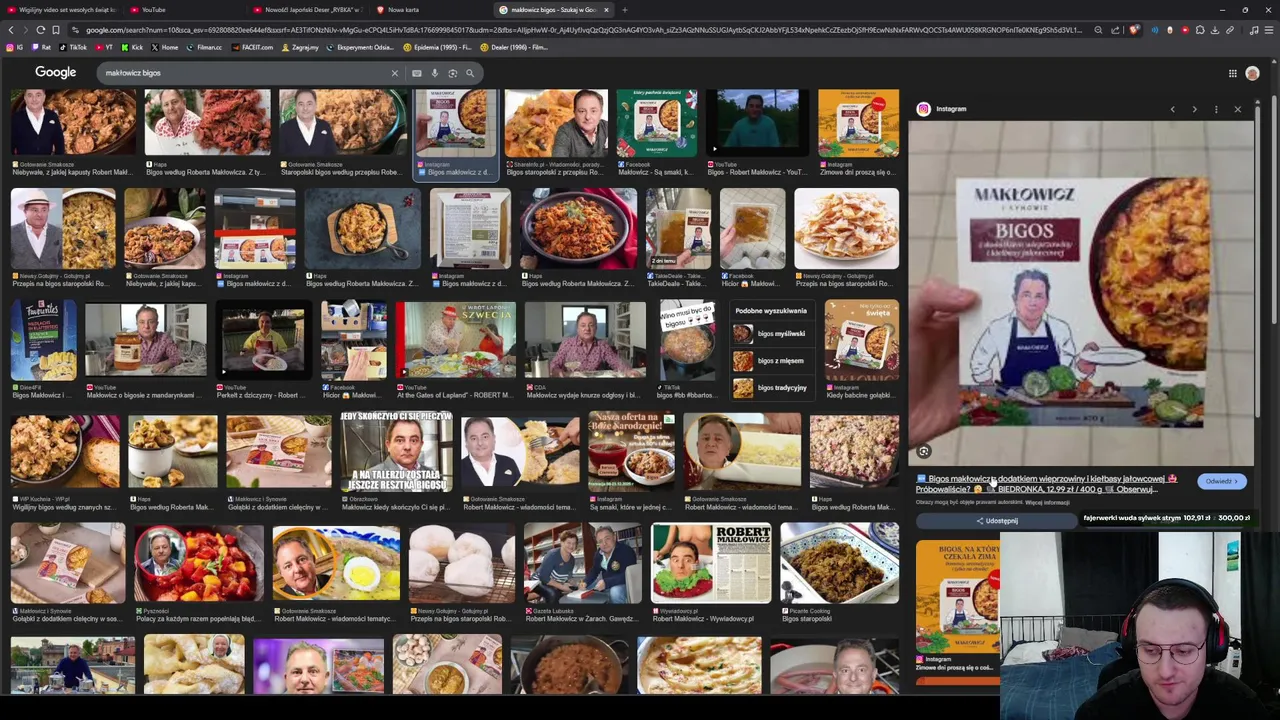Click the Google logo
1280x720 pixels.
tap(55, 72)
